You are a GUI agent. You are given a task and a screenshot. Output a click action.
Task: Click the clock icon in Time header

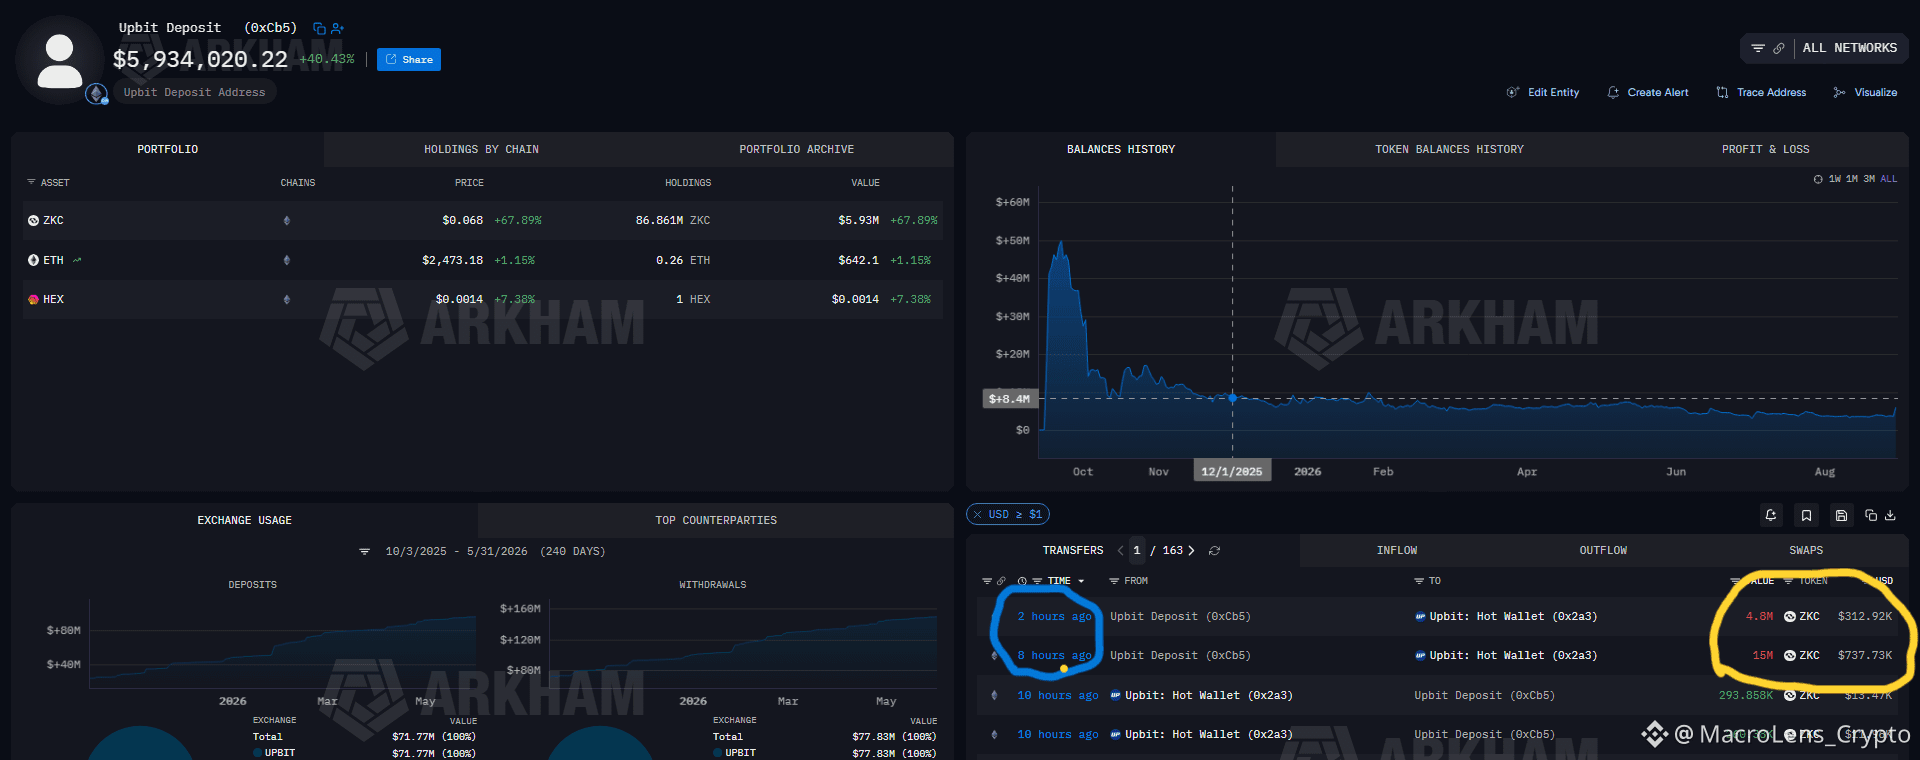pos(1022,581)
